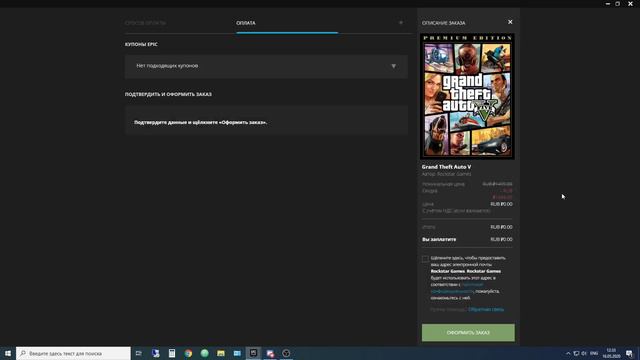
Task: Click the green "Оформить заказ" place order button
Action: click(x=468, y=333)
